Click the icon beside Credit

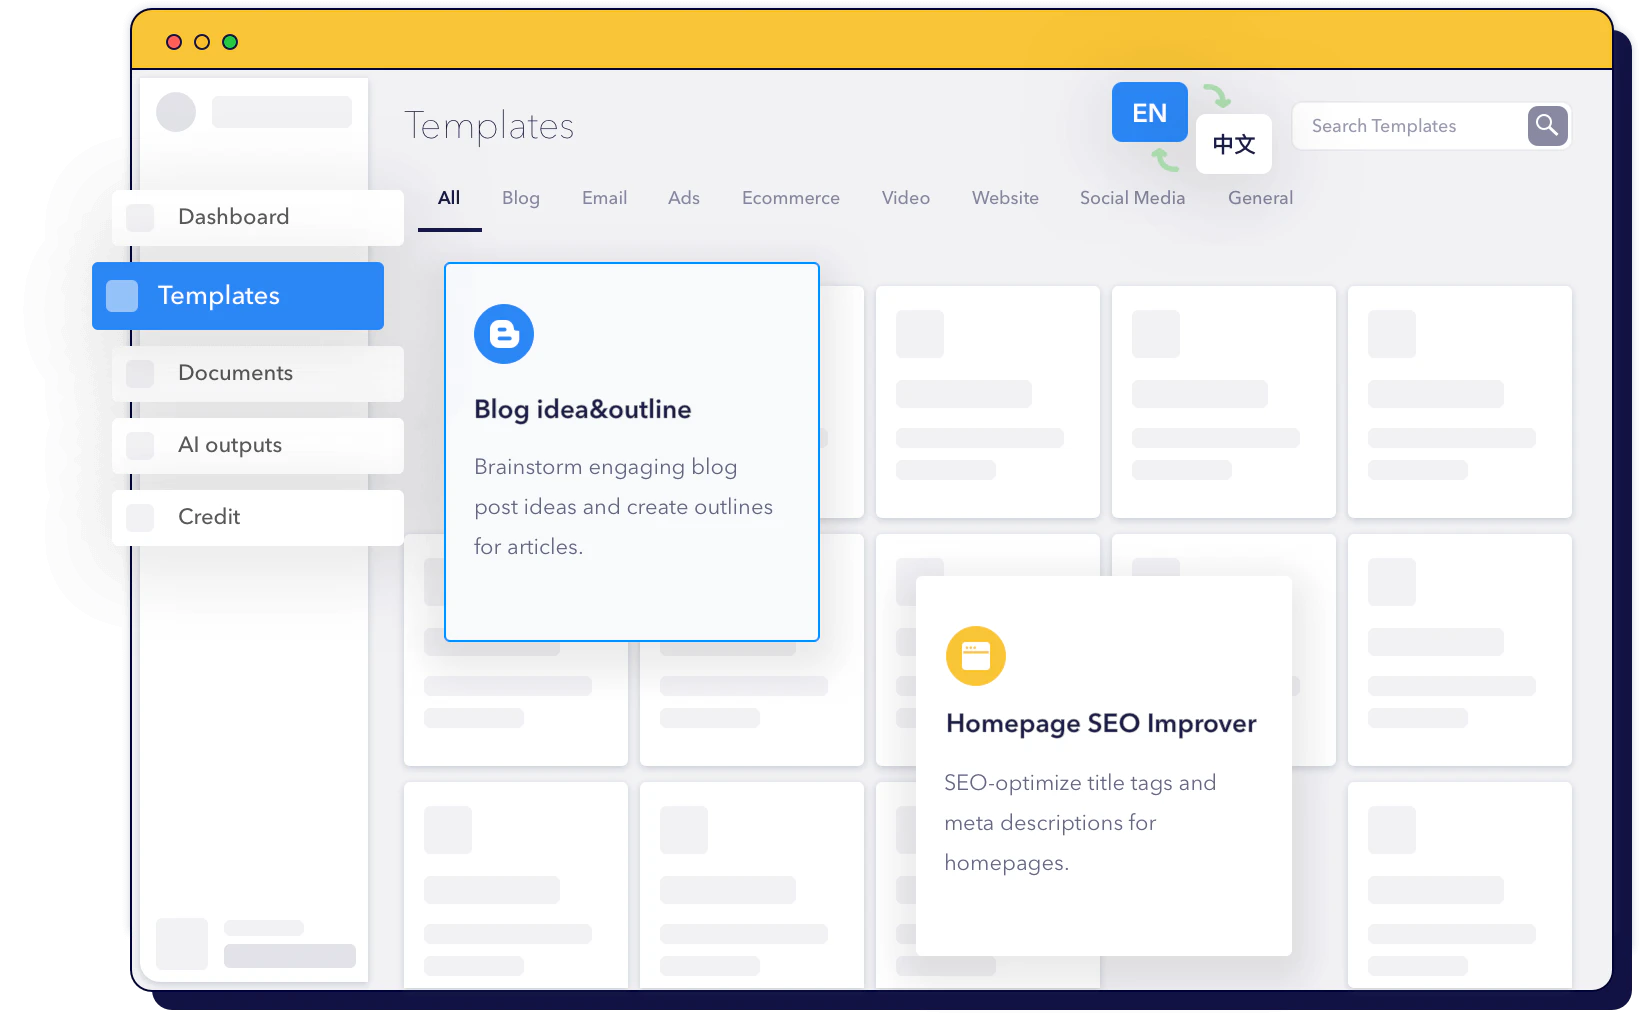(140, 518)
